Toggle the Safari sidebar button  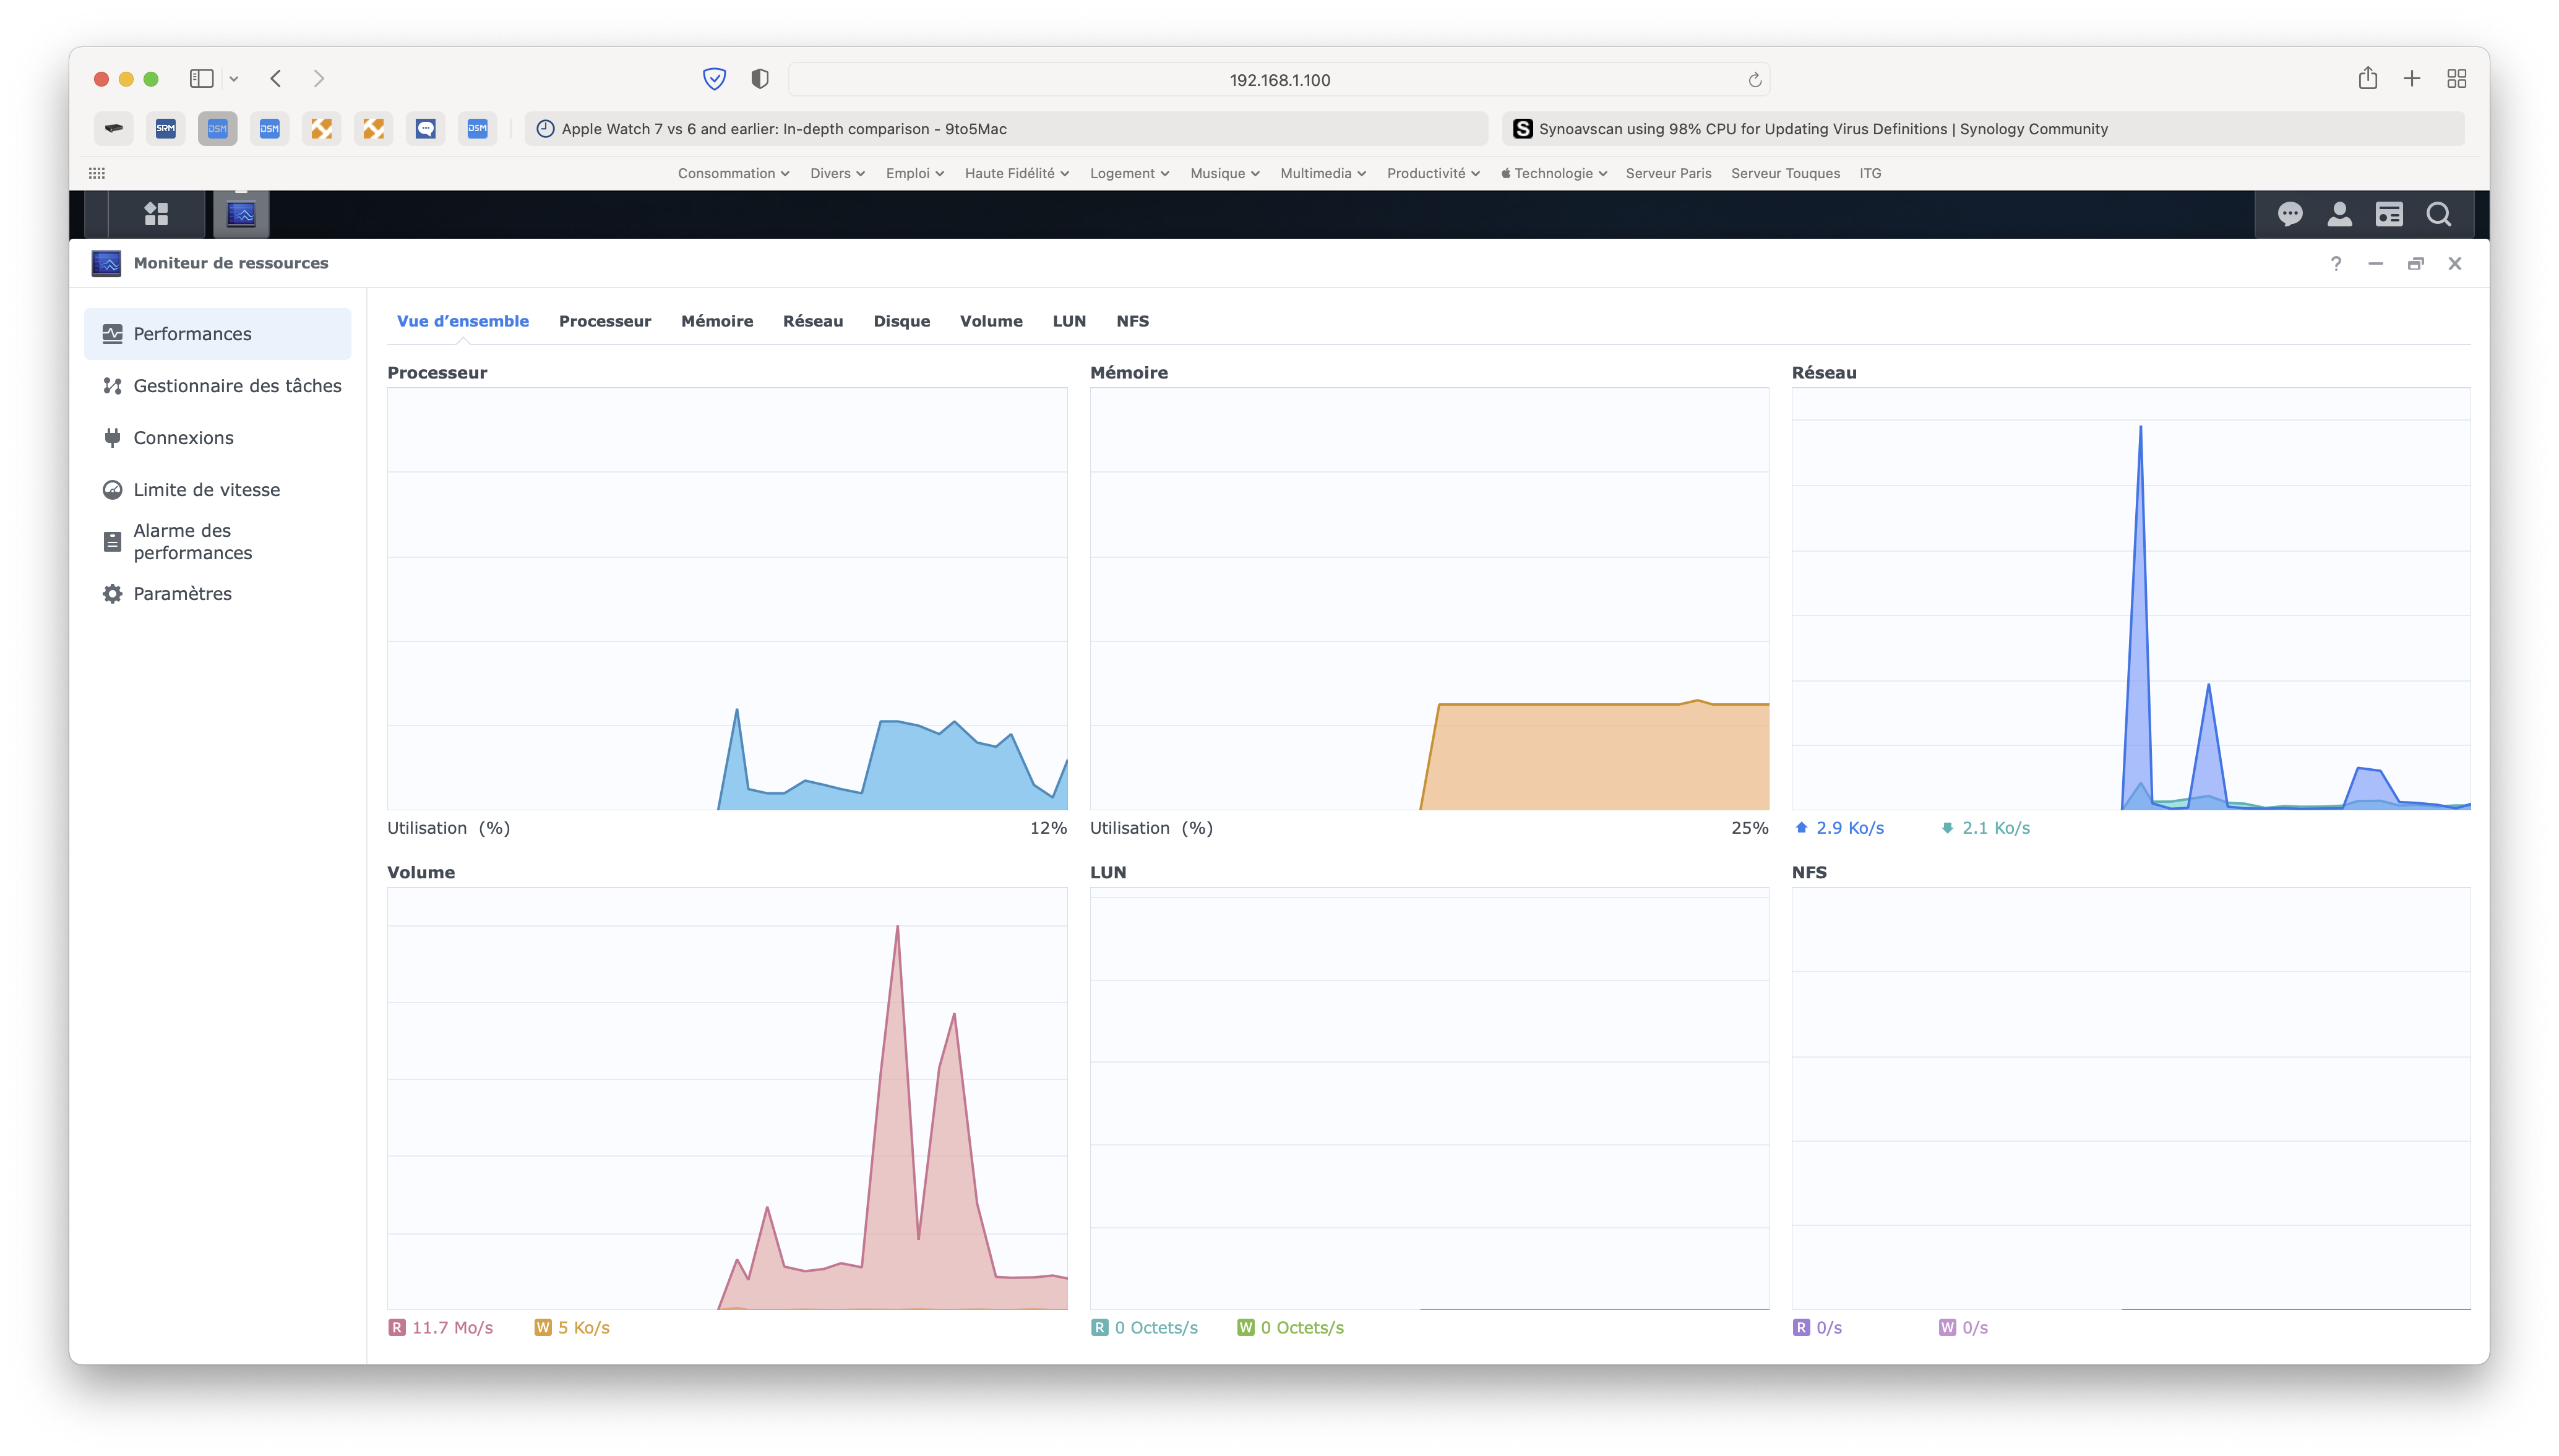coord(202,78)
